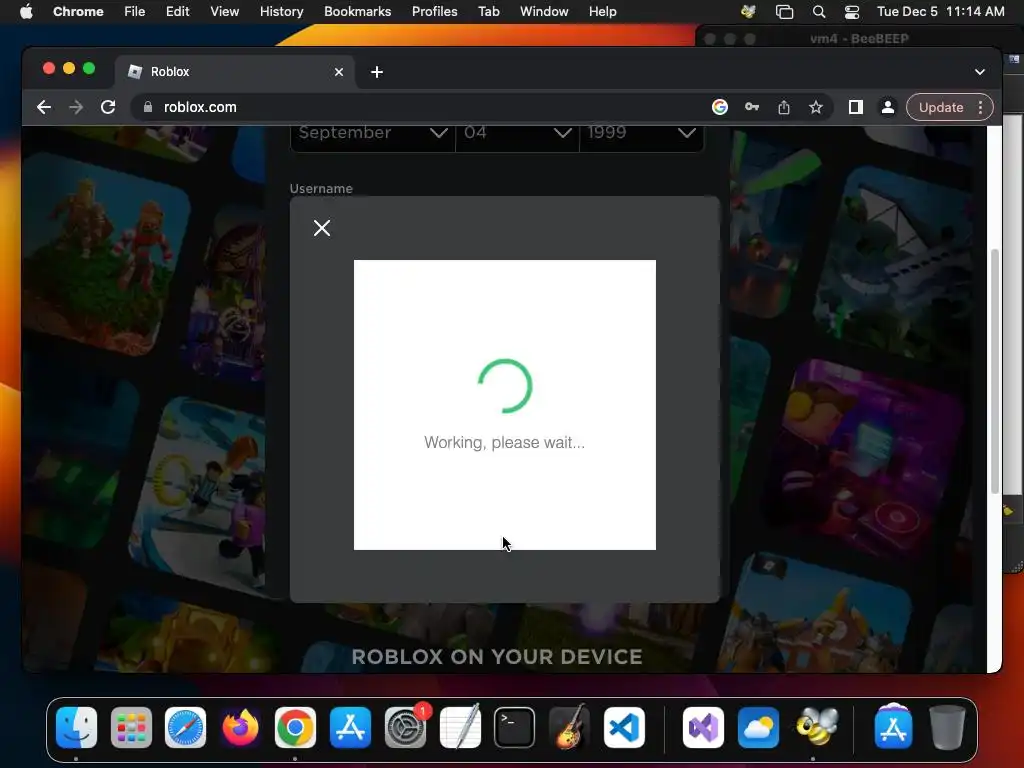Open the Help menu
The width and height of the screenshot is (1024, 768).
pos(602,12)
